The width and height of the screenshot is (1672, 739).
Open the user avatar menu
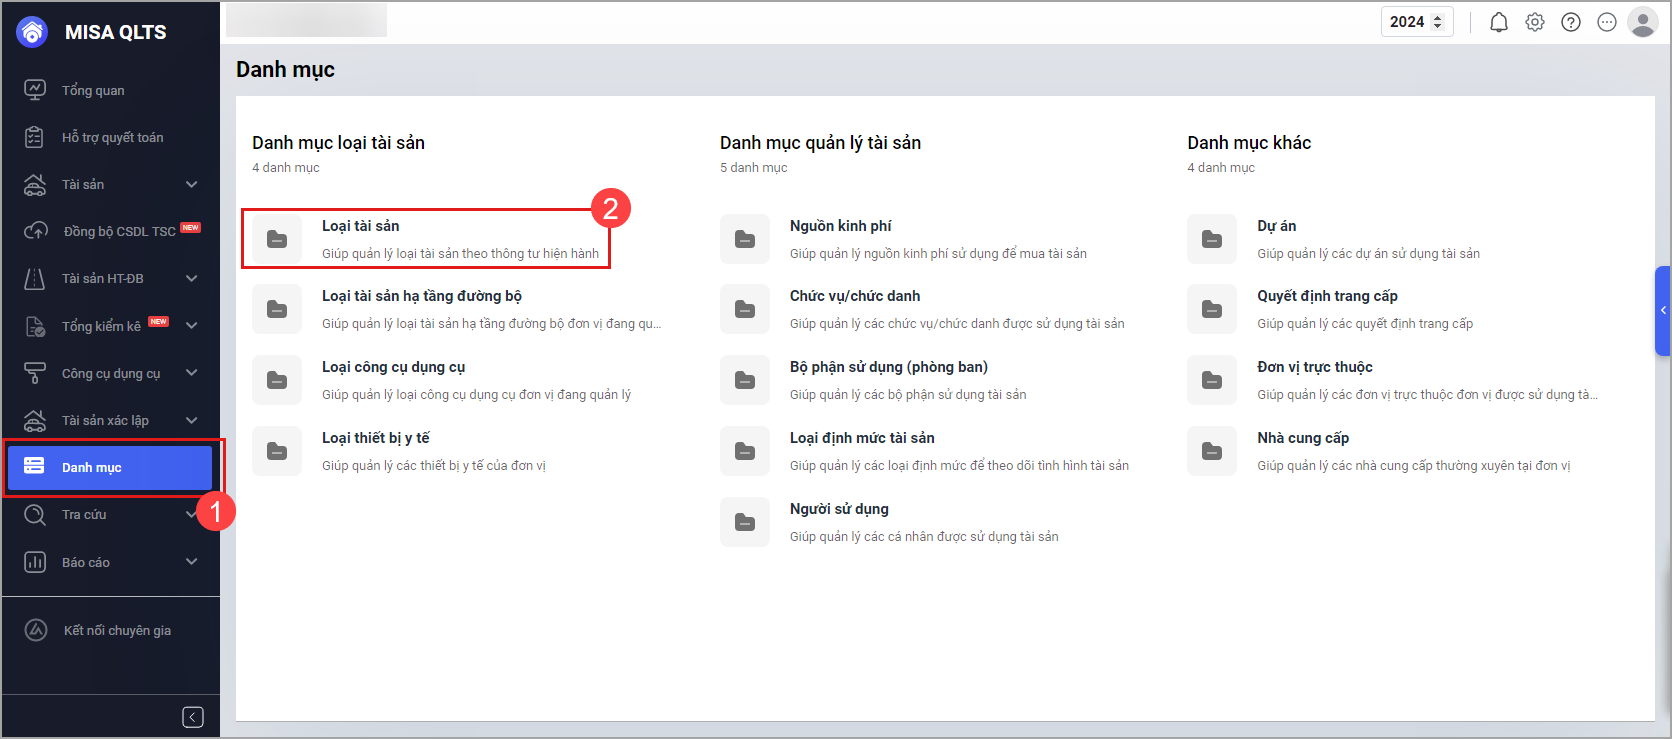[x=1643, y=22]
